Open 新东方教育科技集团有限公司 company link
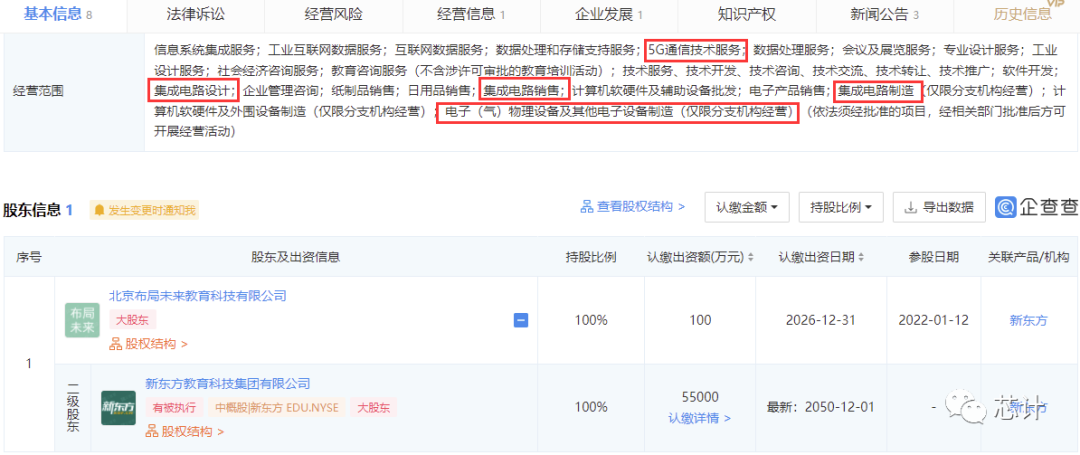This screenshot has height=455, width=1080. pyautogui.click(x=227, y=383)
